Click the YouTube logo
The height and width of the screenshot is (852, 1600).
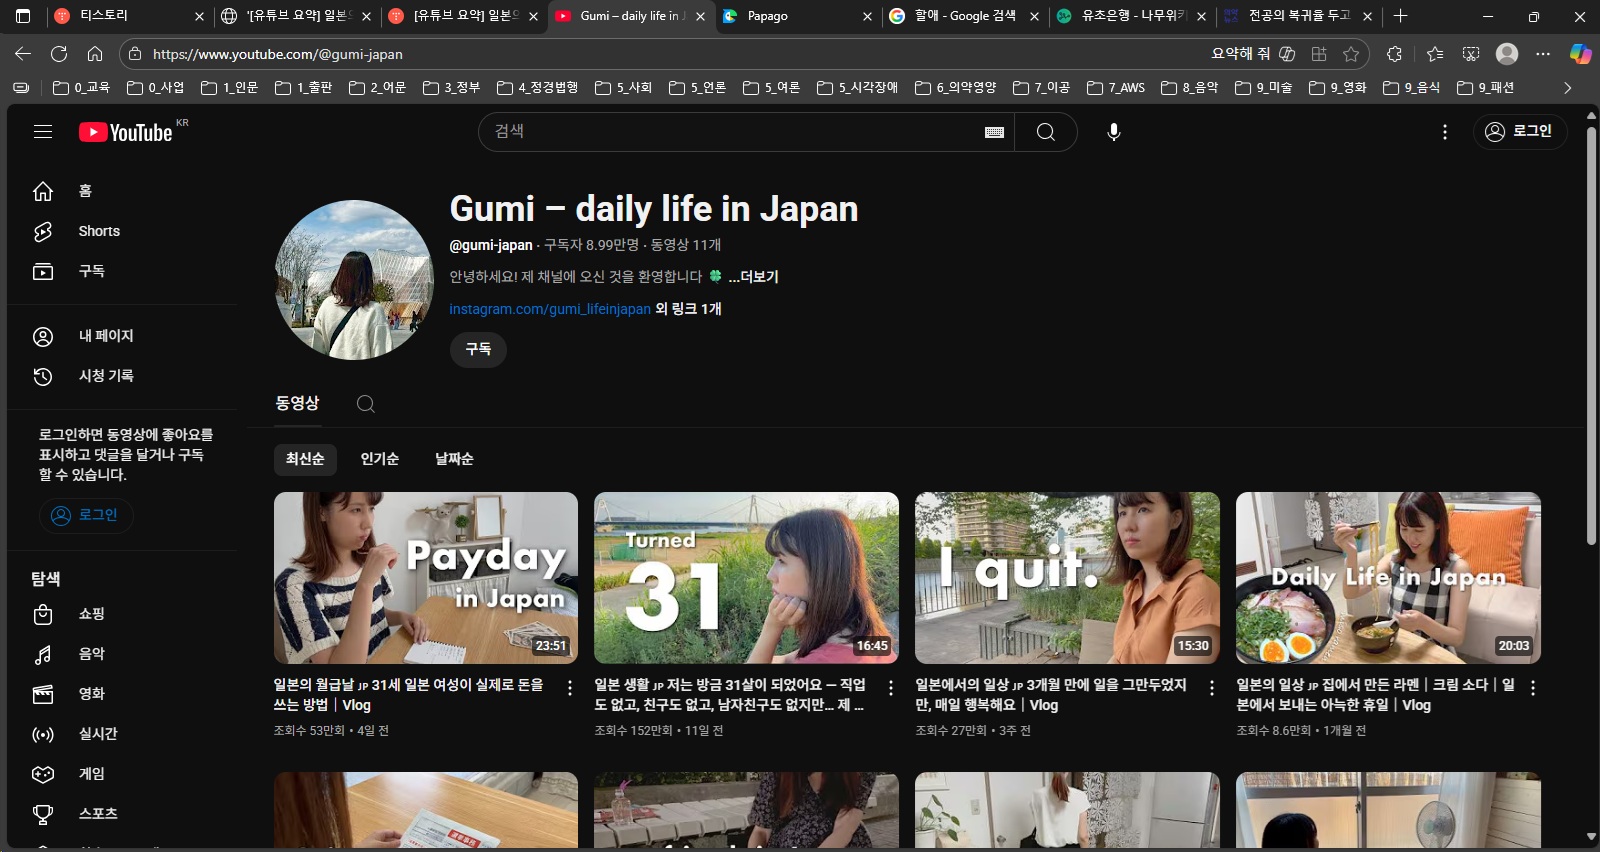click(x=127, y=132)
